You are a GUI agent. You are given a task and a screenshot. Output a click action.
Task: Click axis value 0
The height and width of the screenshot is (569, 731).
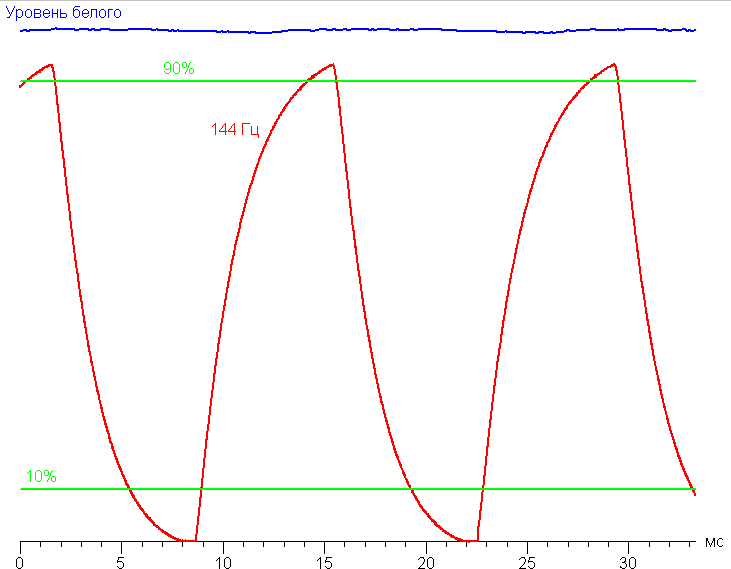click(20, 562)
